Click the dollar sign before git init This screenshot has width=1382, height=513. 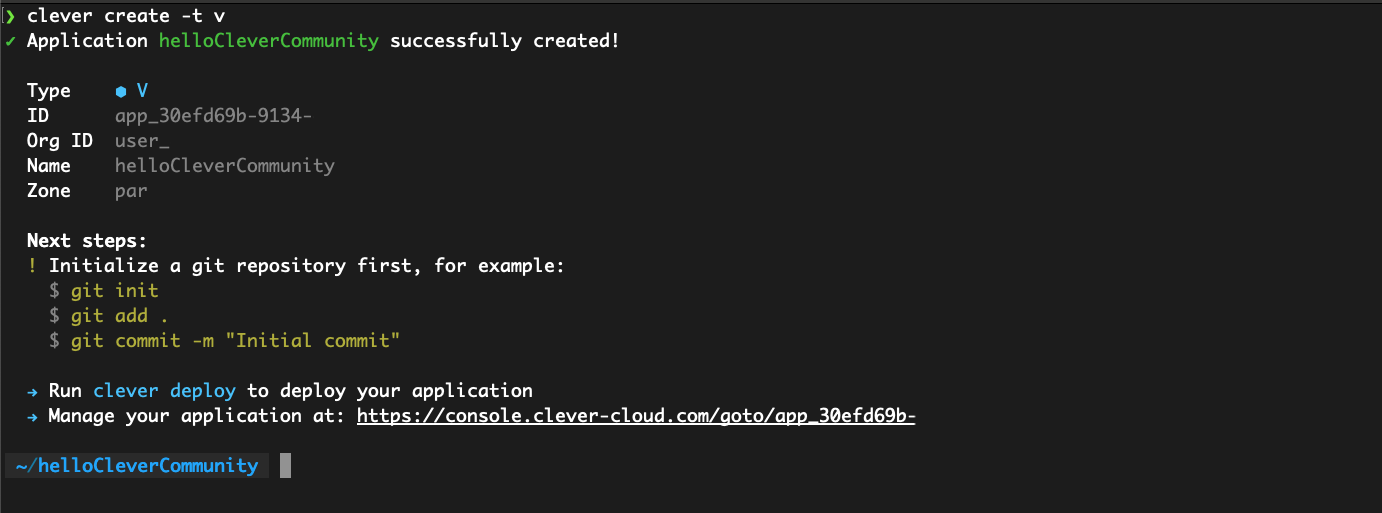tap(55, 291)
